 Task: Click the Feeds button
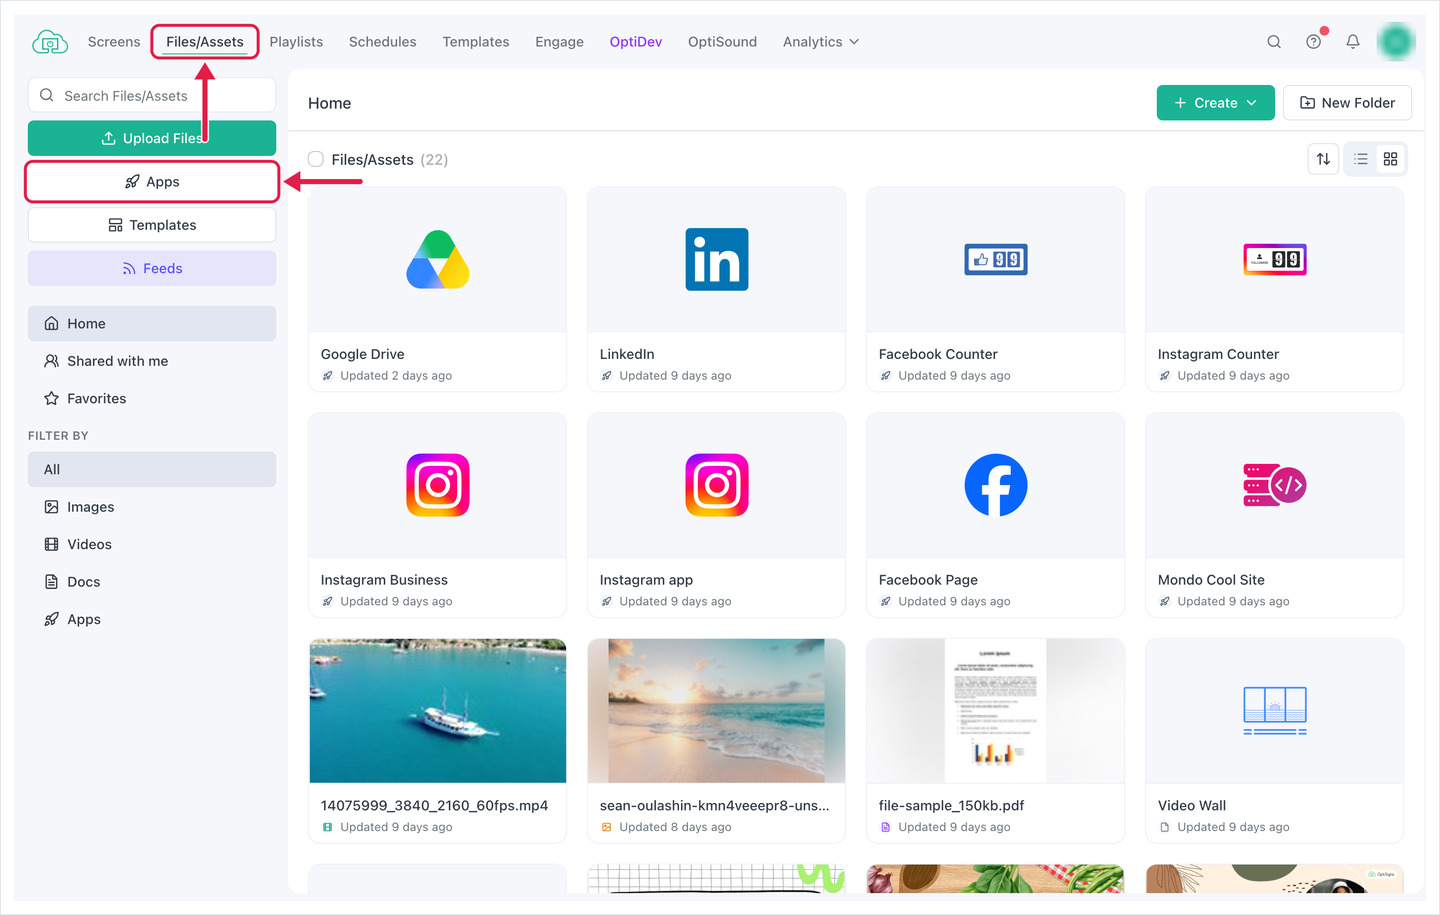[152, 268]
